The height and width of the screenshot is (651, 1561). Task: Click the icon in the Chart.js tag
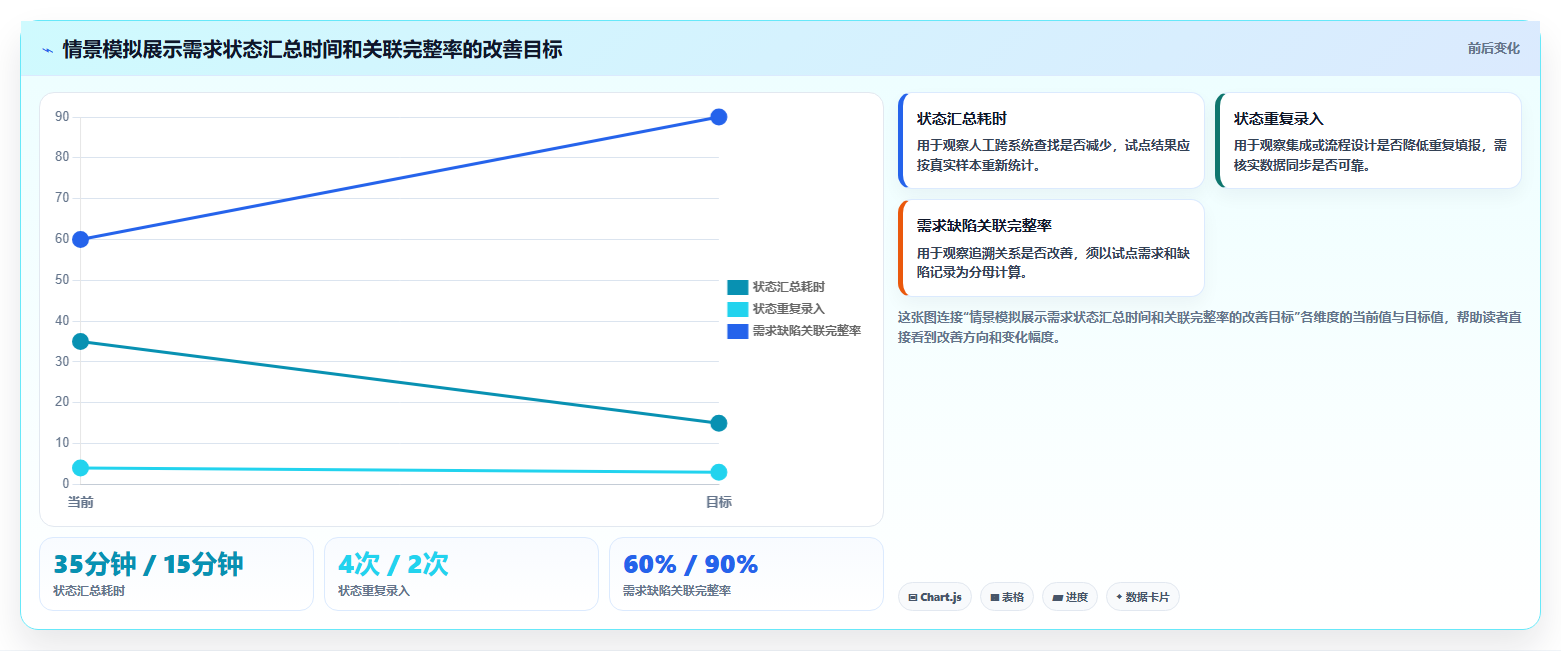point(913,598)
